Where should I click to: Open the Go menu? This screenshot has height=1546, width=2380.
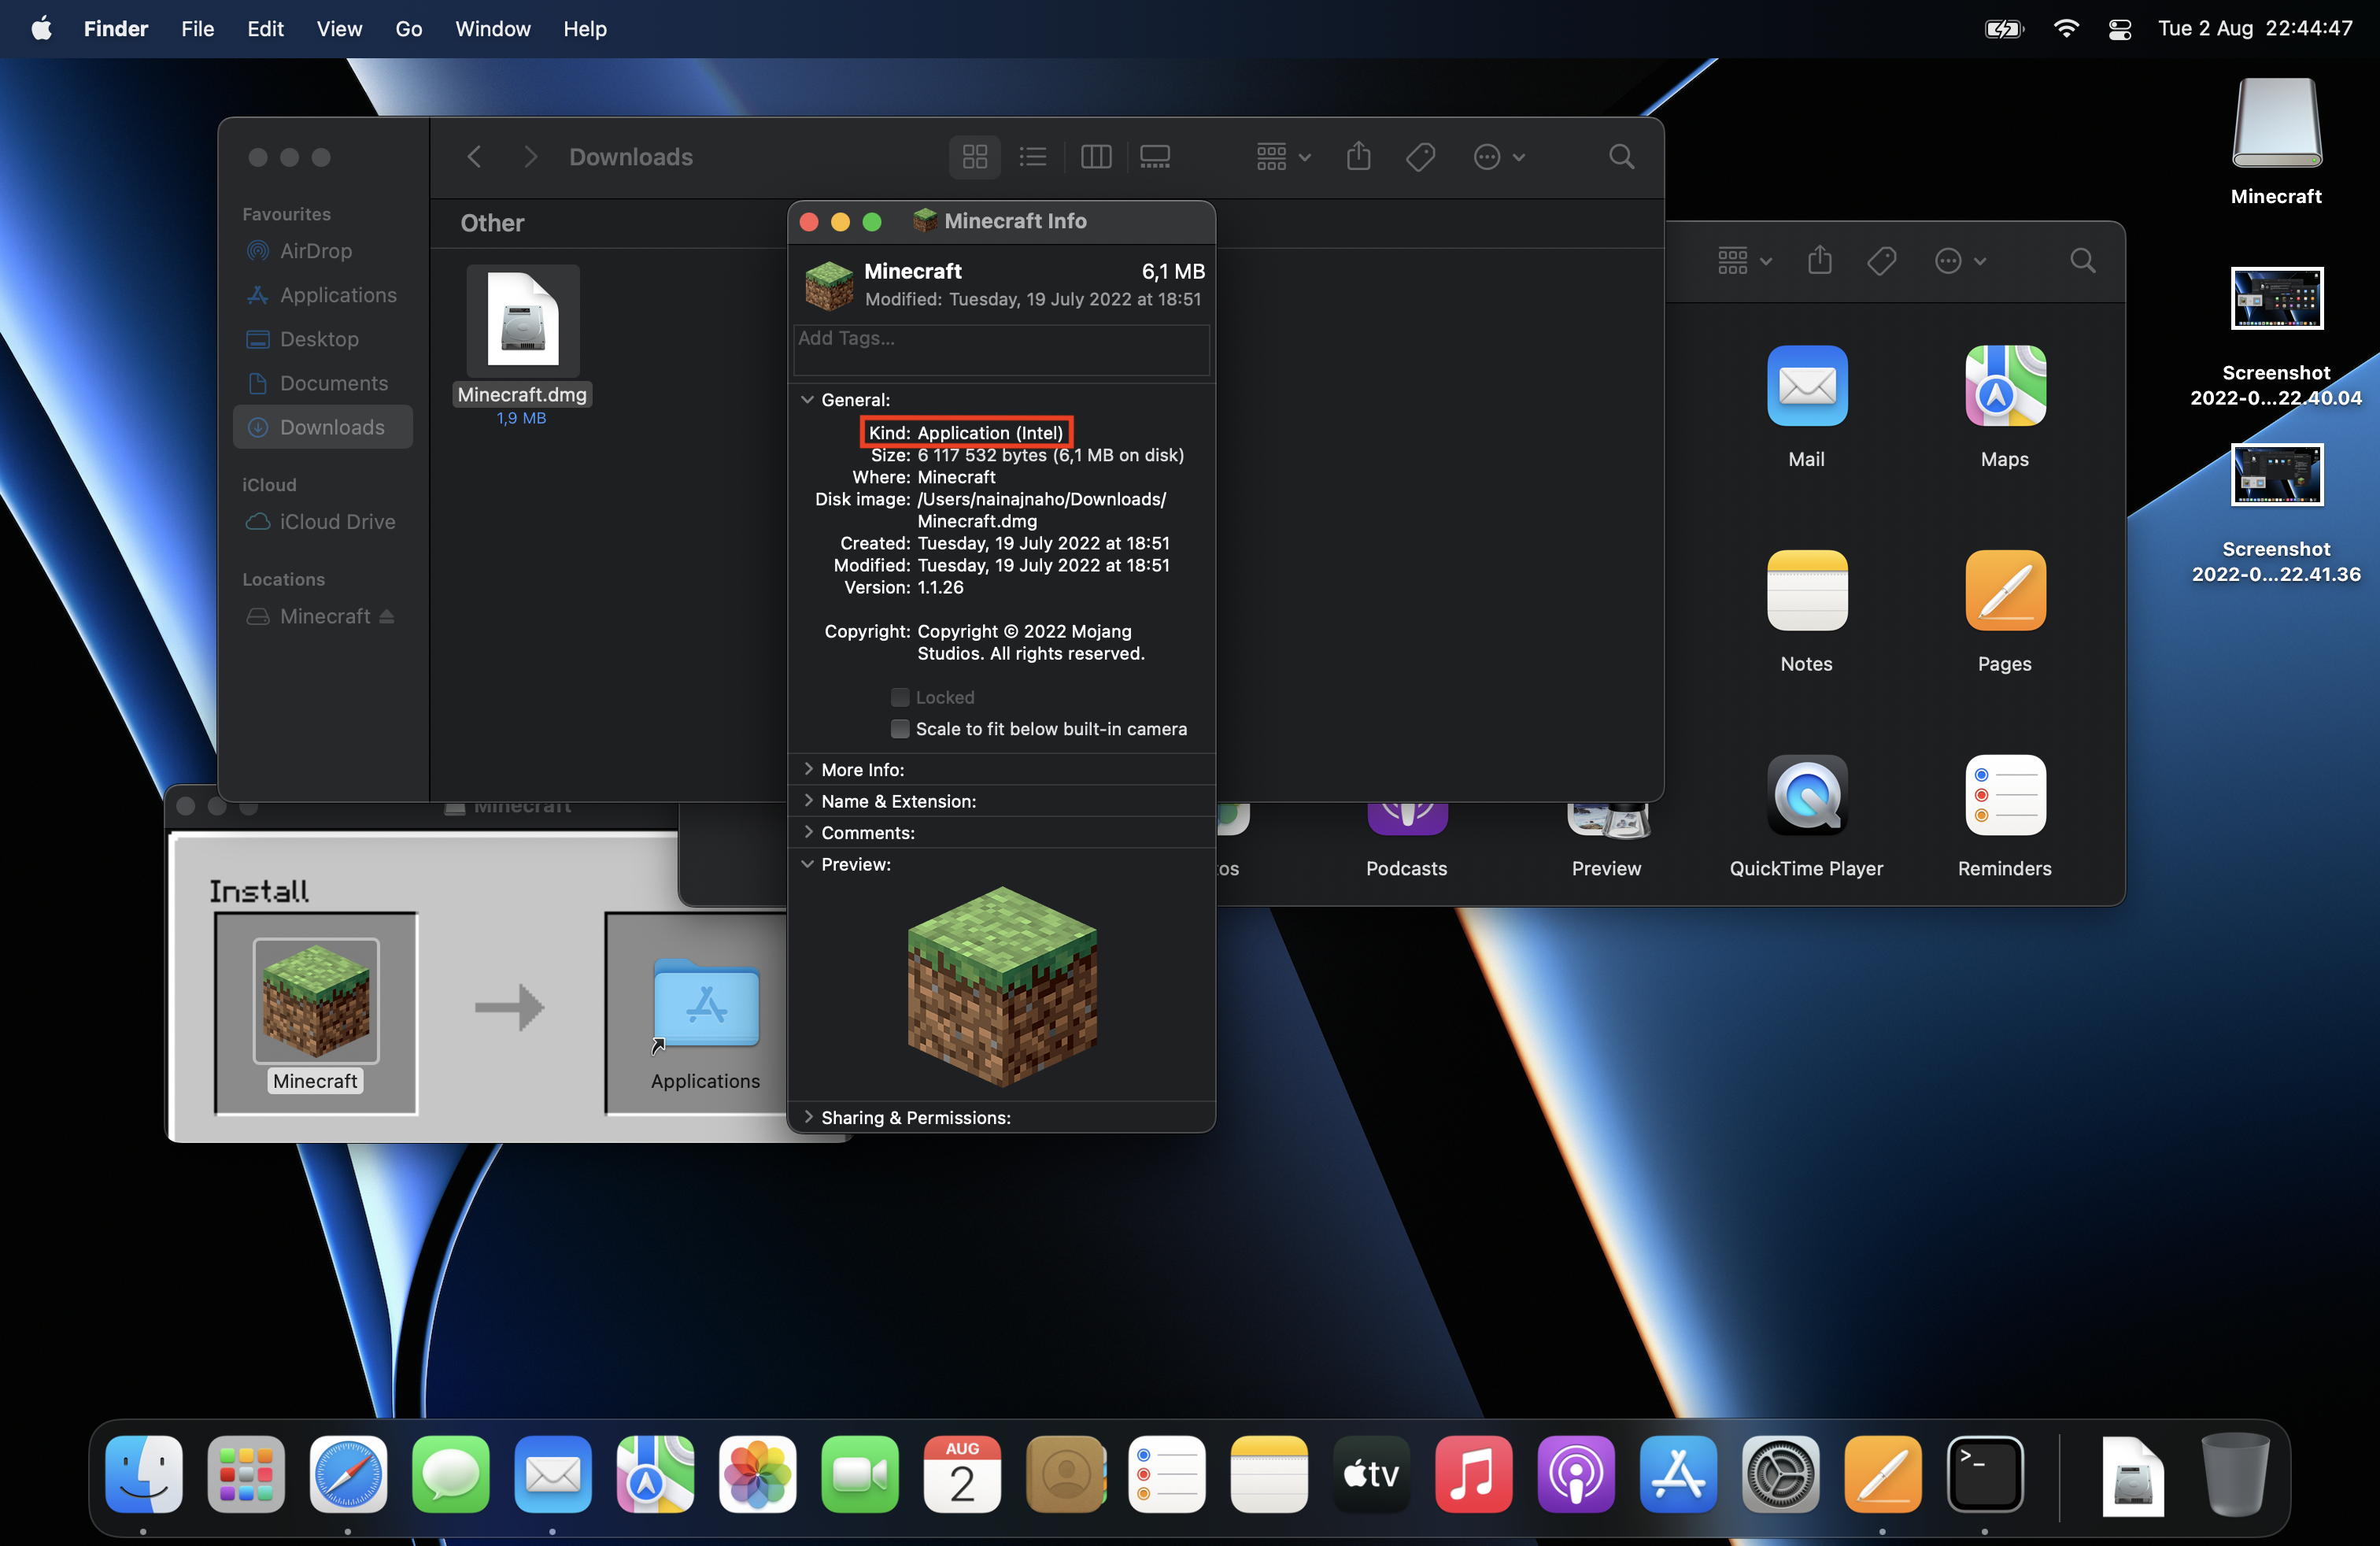pyautogui.click(x=408, y=29)
